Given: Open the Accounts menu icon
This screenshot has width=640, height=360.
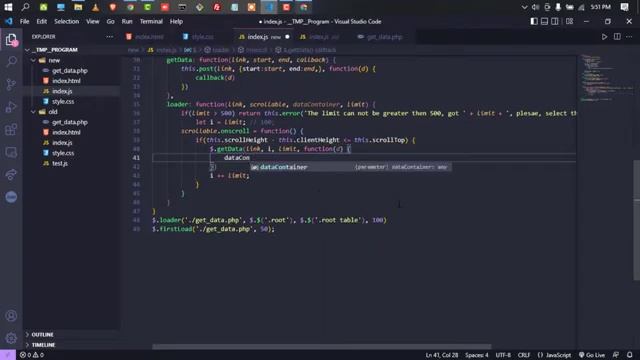Looking at the screenshot, I should tap(11, 316).
